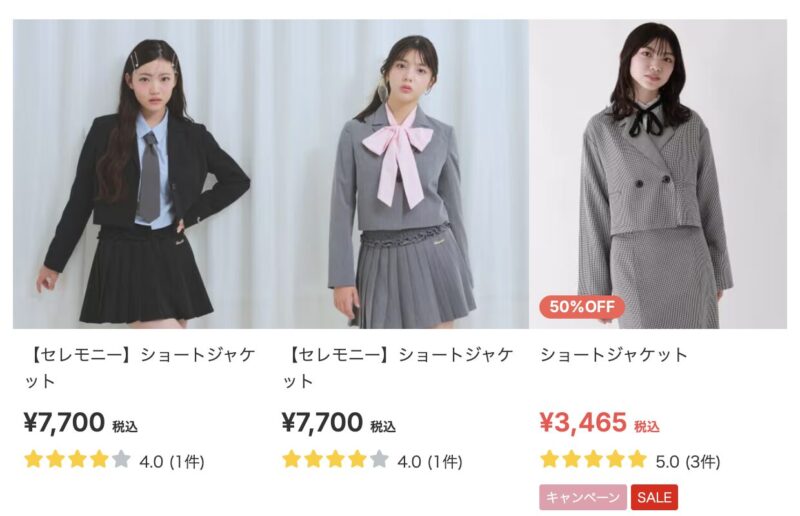The height and width of the screenshot is (516, 800).
Task: Click the third product's five-star rating
Action: 594,459
